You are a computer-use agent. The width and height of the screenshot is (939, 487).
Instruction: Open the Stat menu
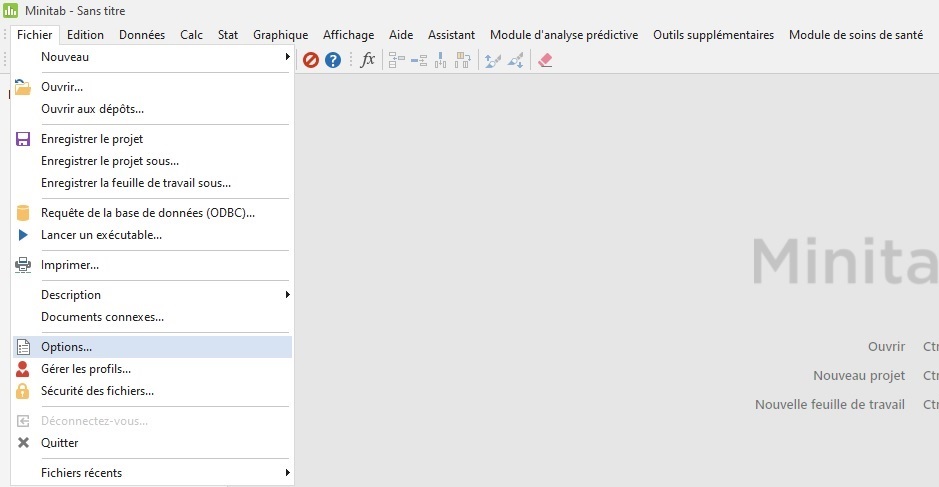tap(228, 35)
